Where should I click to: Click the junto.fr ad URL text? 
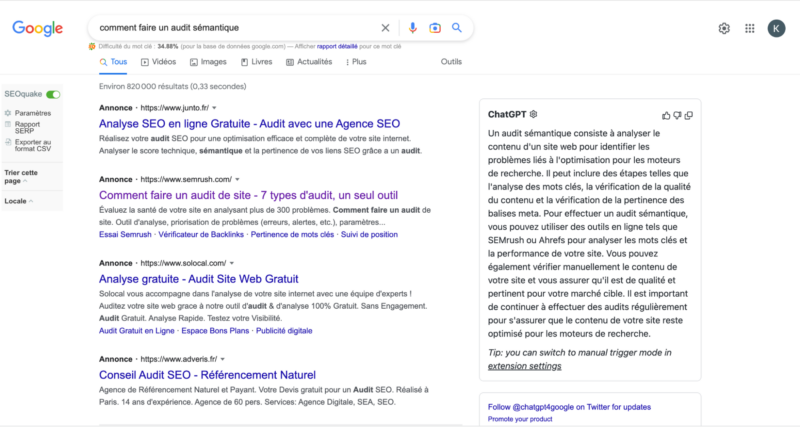coord(174,108)
